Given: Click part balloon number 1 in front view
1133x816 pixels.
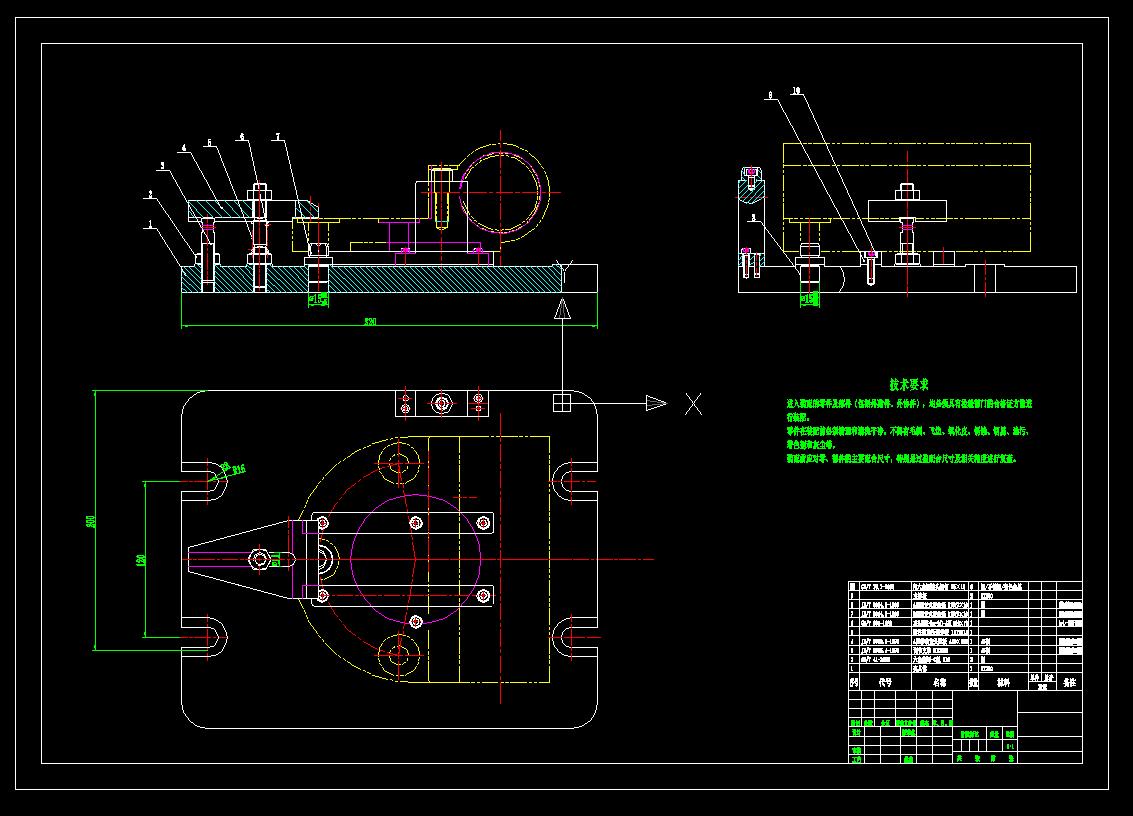Looking at the screenshot, I should point(150,225).
